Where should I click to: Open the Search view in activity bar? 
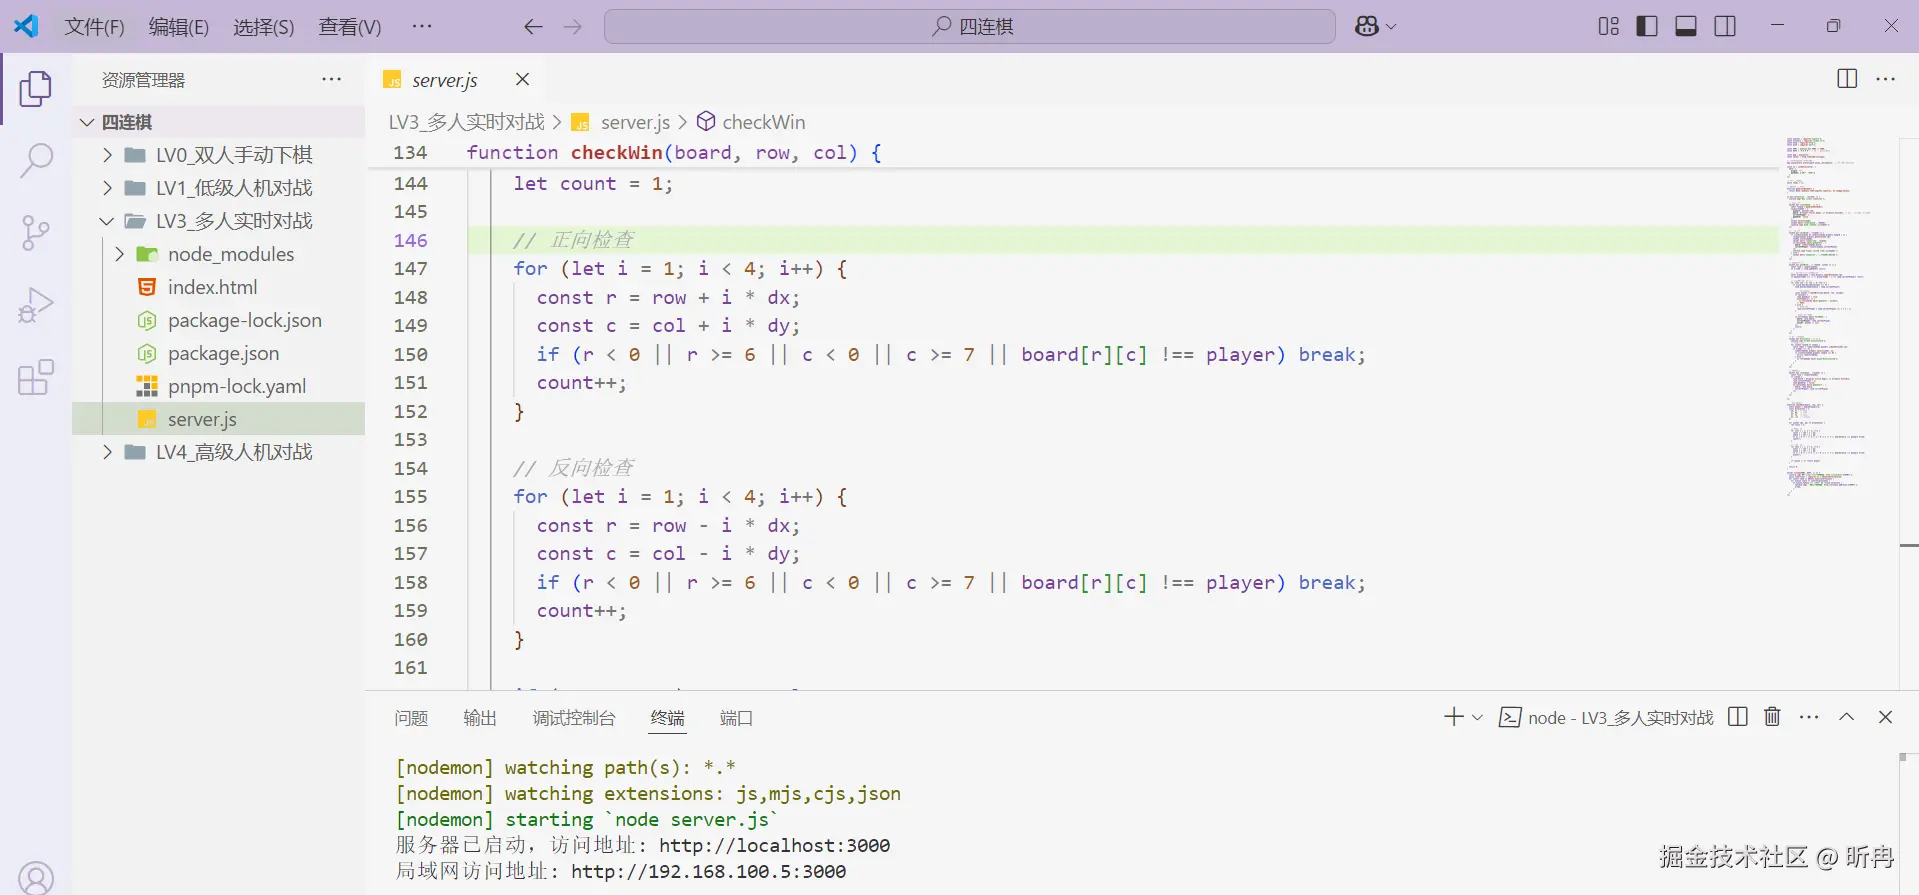pyautogui.click(x=36, y=160)
